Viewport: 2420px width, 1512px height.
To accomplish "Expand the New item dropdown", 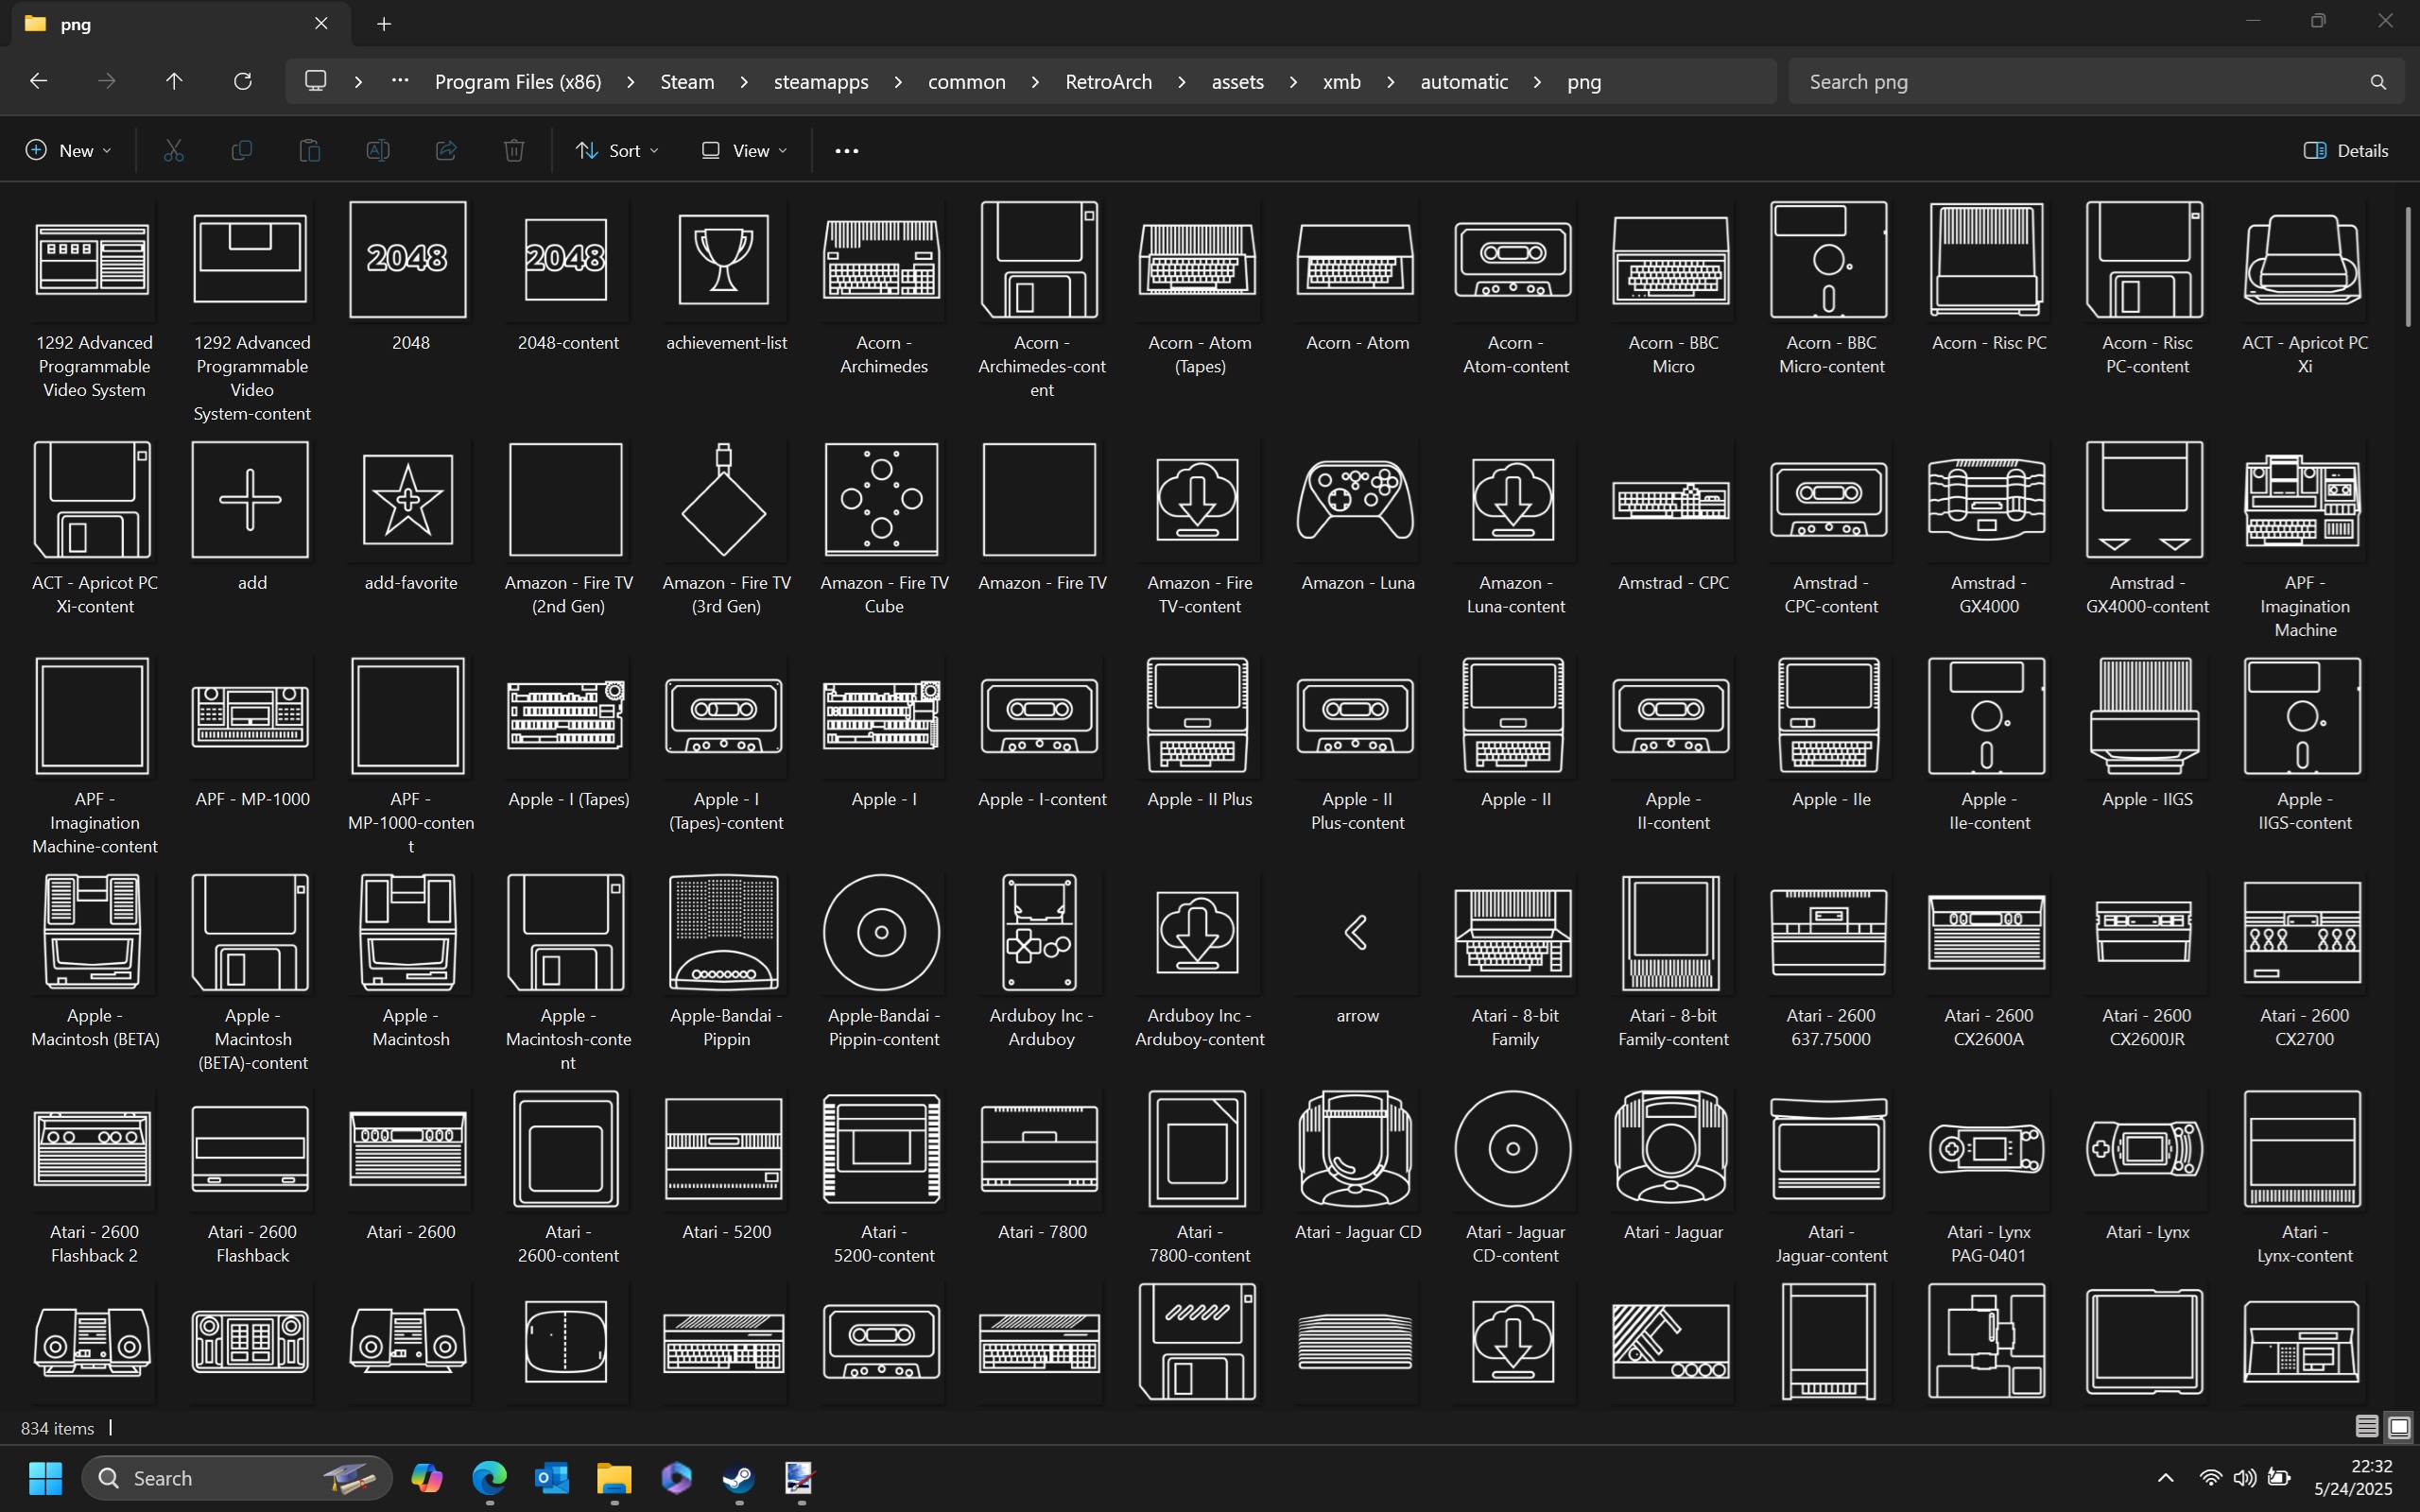I will [68, 150].
